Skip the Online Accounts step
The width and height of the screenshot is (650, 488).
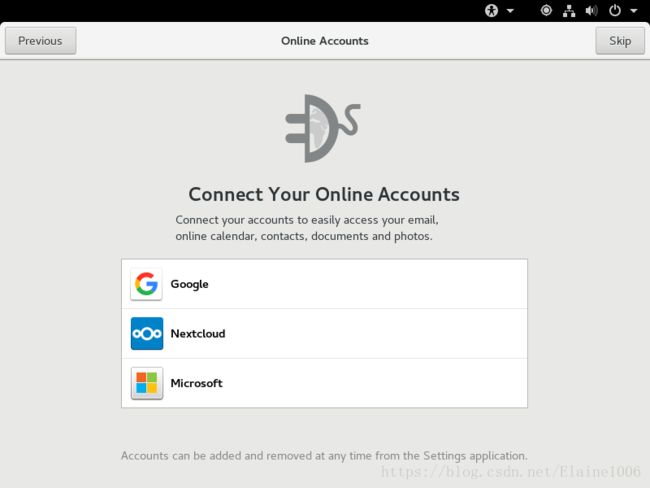click(x=620, y=41)
